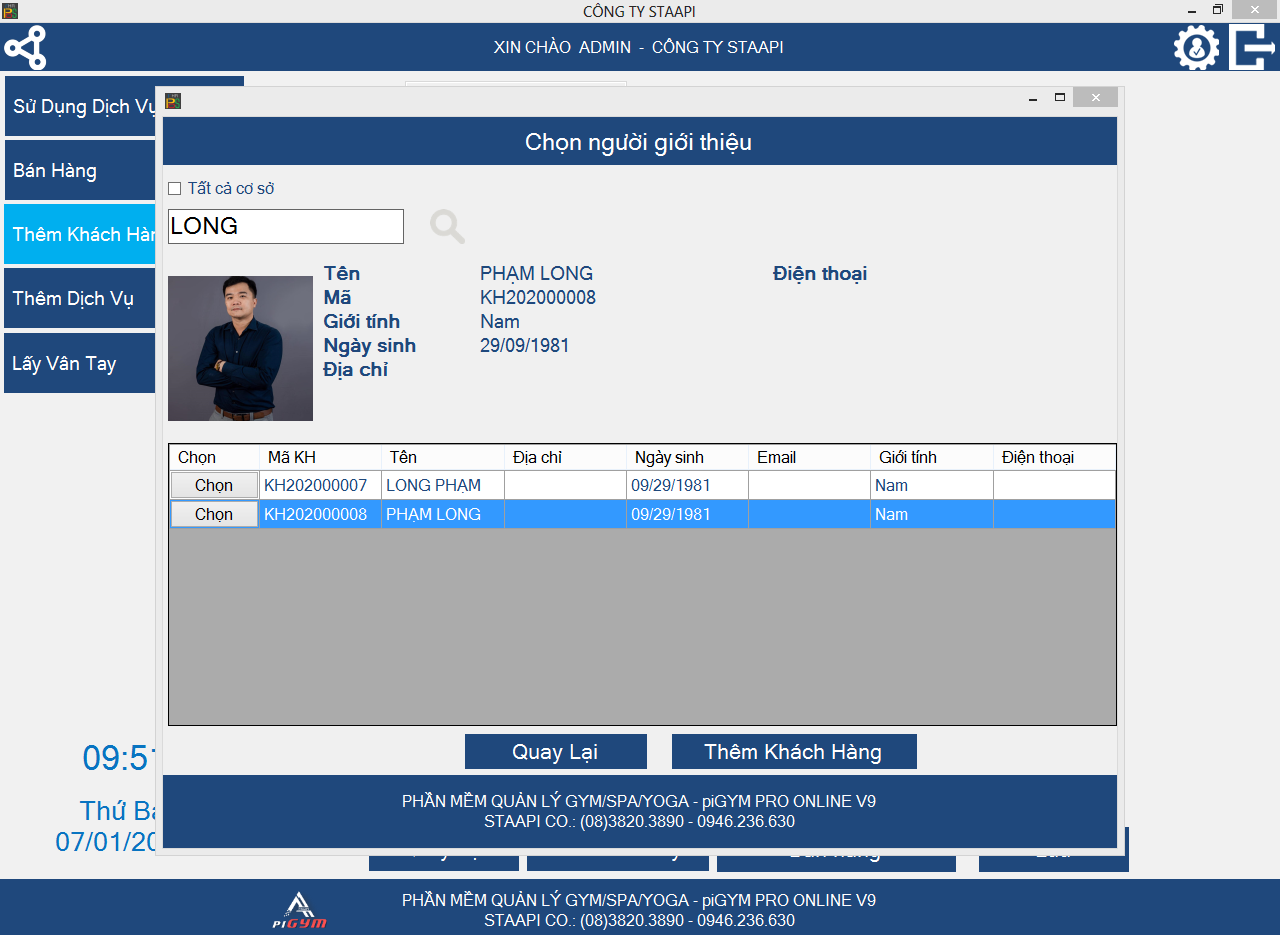Screen dimensions: 1280x935
Task: Open Sử Dụng Dịch Vụ sidebar menu
Action: tap(80, 107)
